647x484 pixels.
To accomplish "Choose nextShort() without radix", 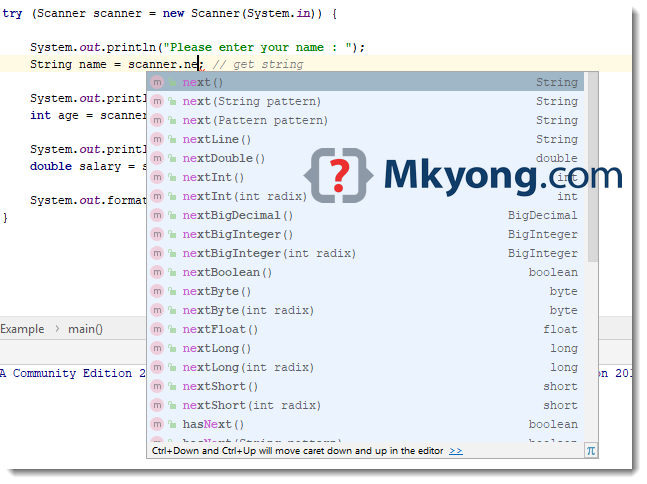I will [366, 386].
